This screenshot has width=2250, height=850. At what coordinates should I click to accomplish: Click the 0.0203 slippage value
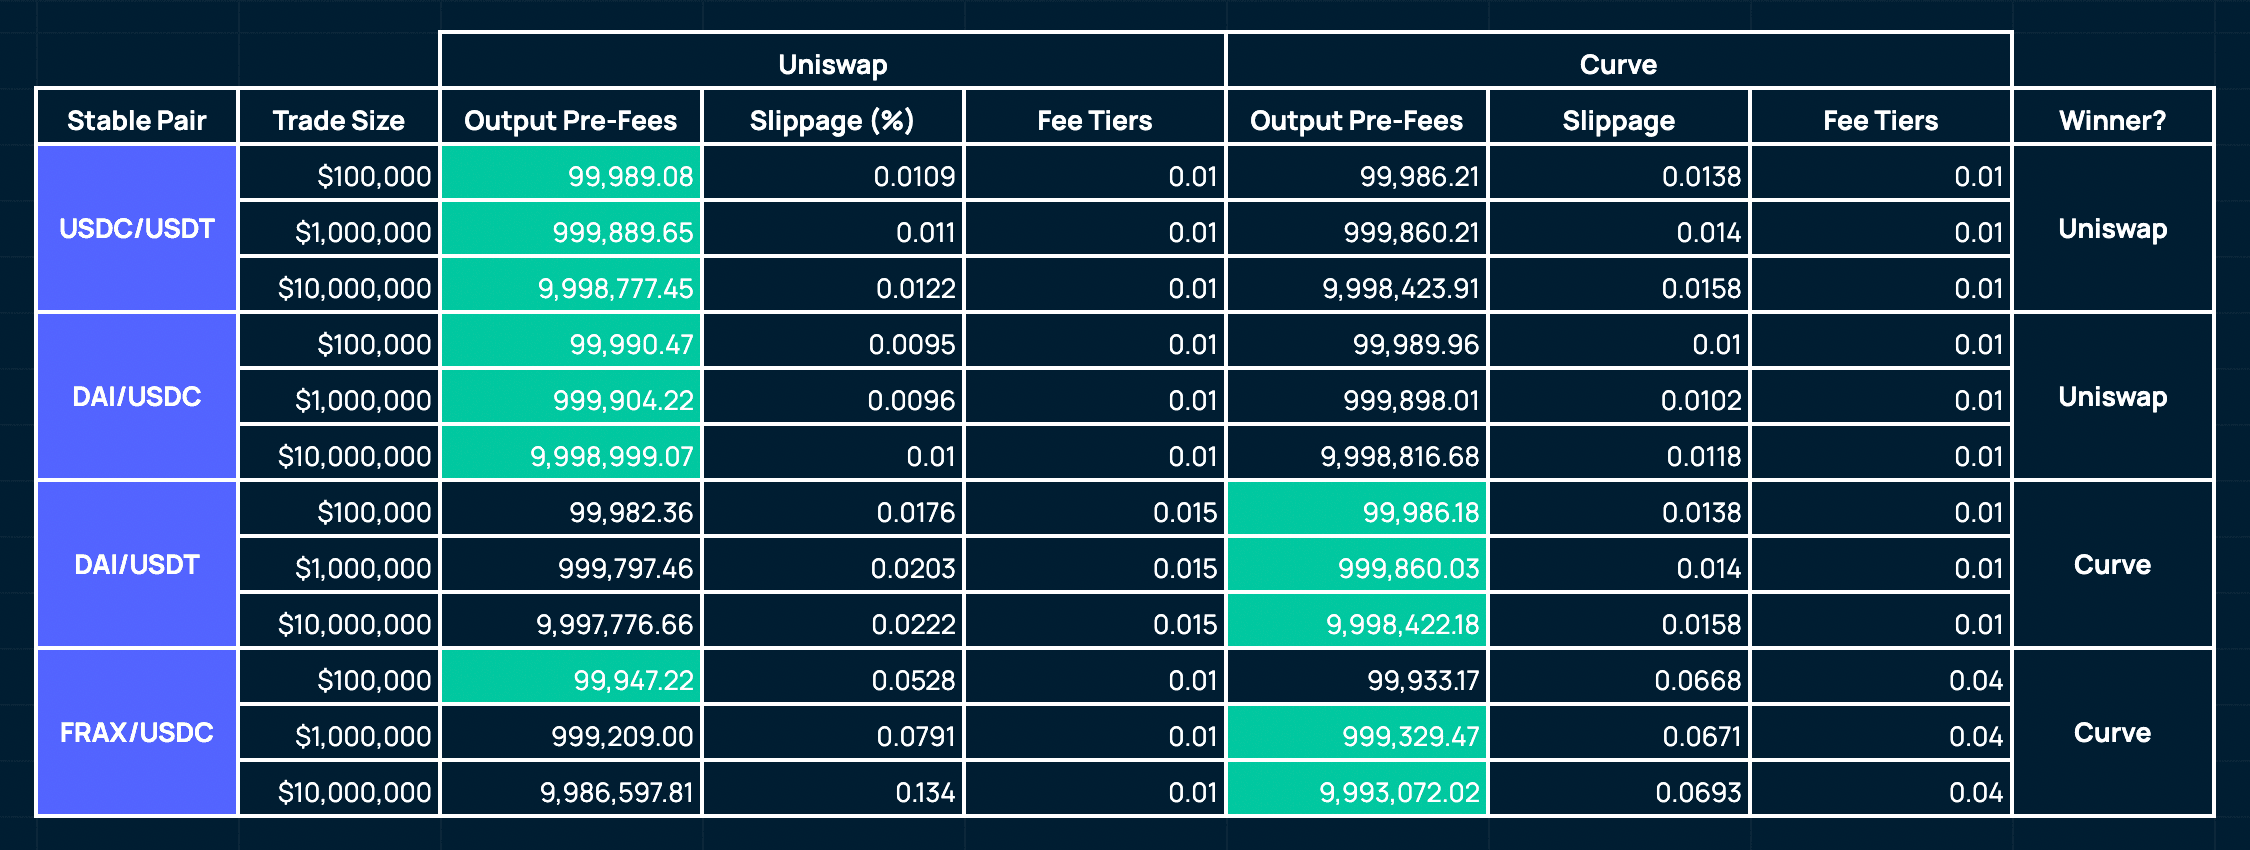click(912, 568)
